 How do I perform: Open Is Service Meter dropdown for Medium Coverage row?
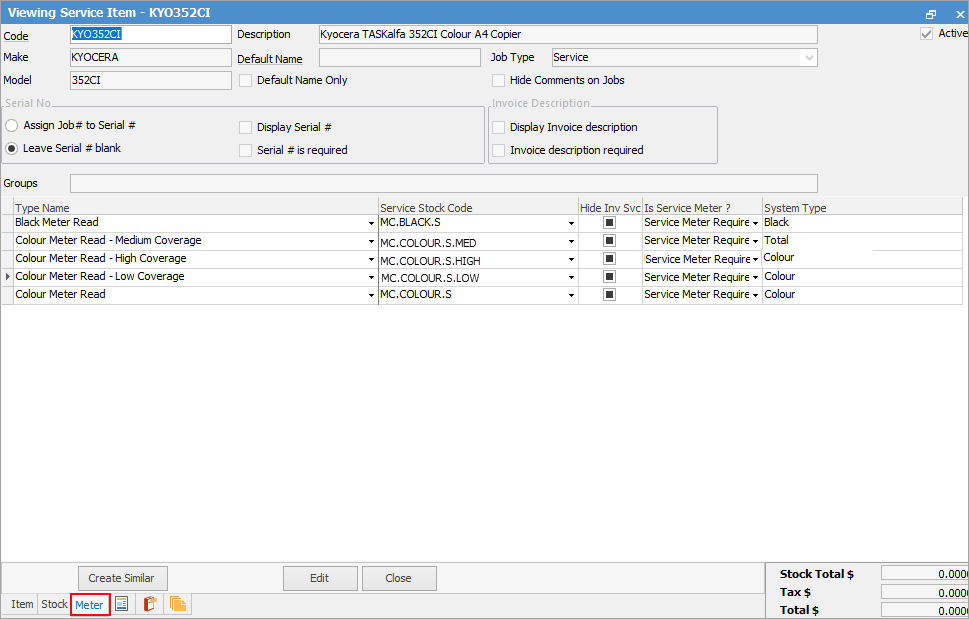click(756, 242)
